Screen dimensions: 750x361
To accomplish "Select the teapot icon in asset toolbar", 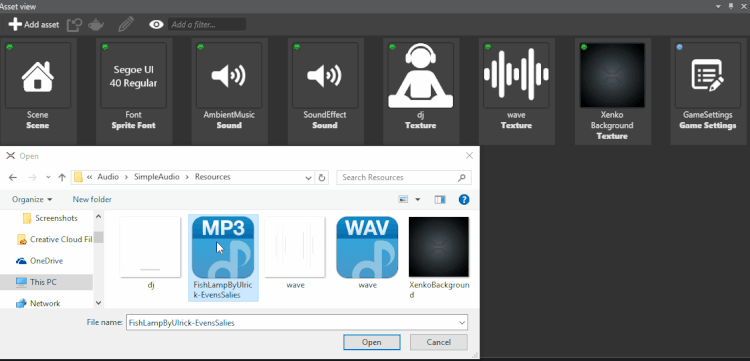I will coord(97,24).
